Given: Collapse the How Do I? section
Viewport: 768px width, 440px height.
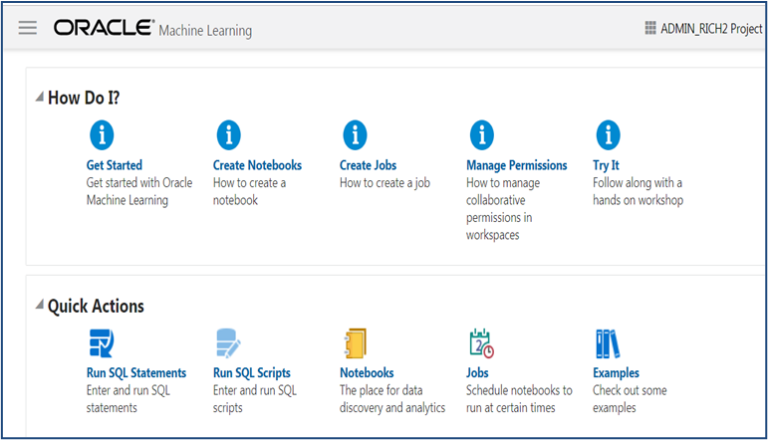Looking at the screenshot, I should tap(39, 98).
